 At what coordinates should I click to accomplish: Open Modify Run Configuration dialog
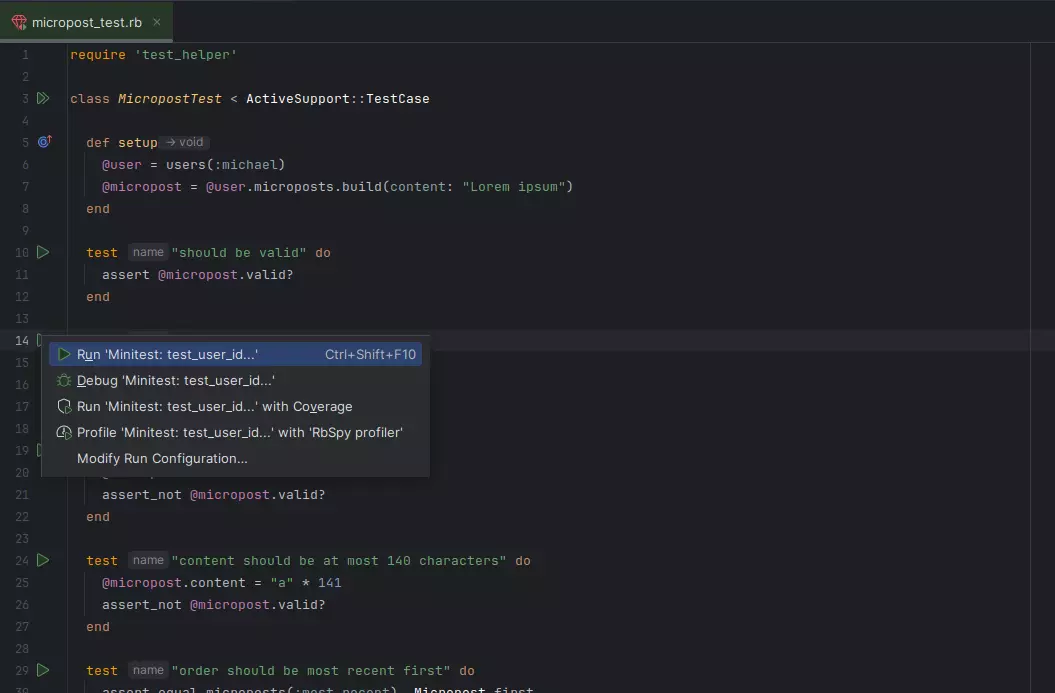[161, 458]
